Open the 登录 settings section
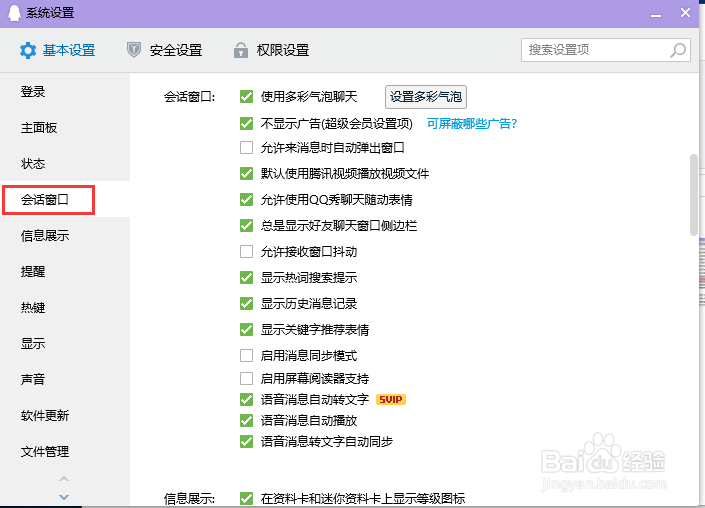The image size is (705, 508). [33, 92]
